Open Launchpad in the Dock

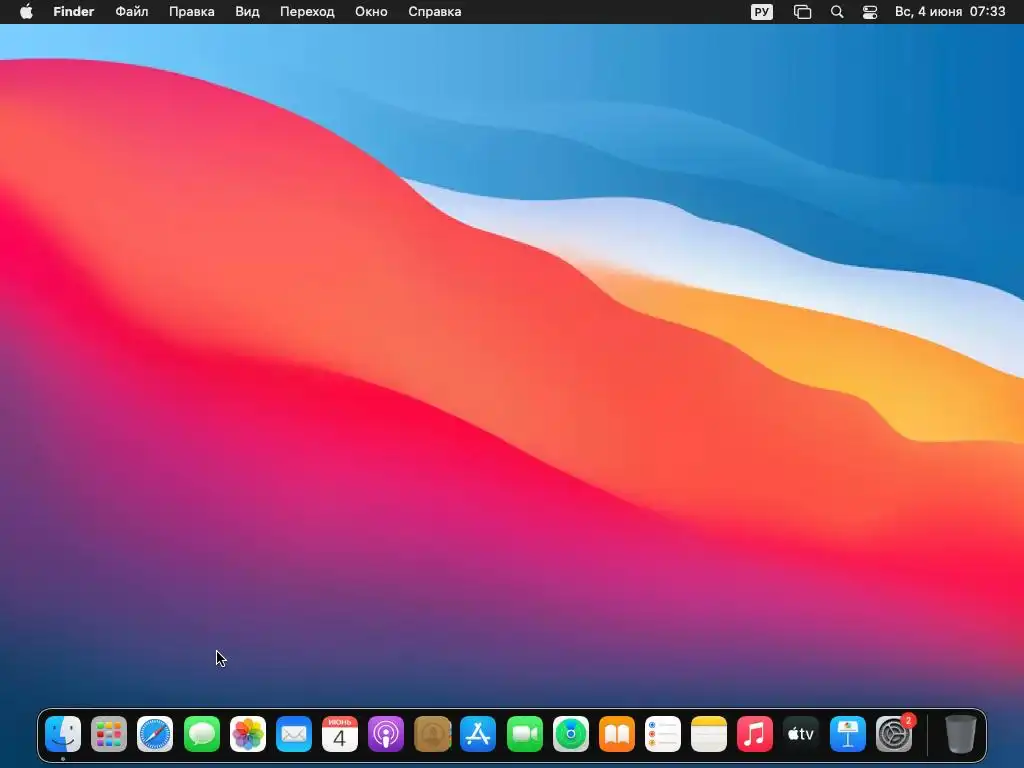pos(109,734)
